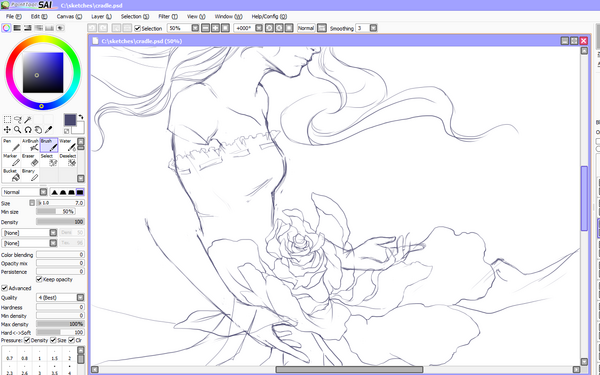This screenshot has width=600, height=375.
Task: Select the Deselect pen tool
Action: [68, 160]
